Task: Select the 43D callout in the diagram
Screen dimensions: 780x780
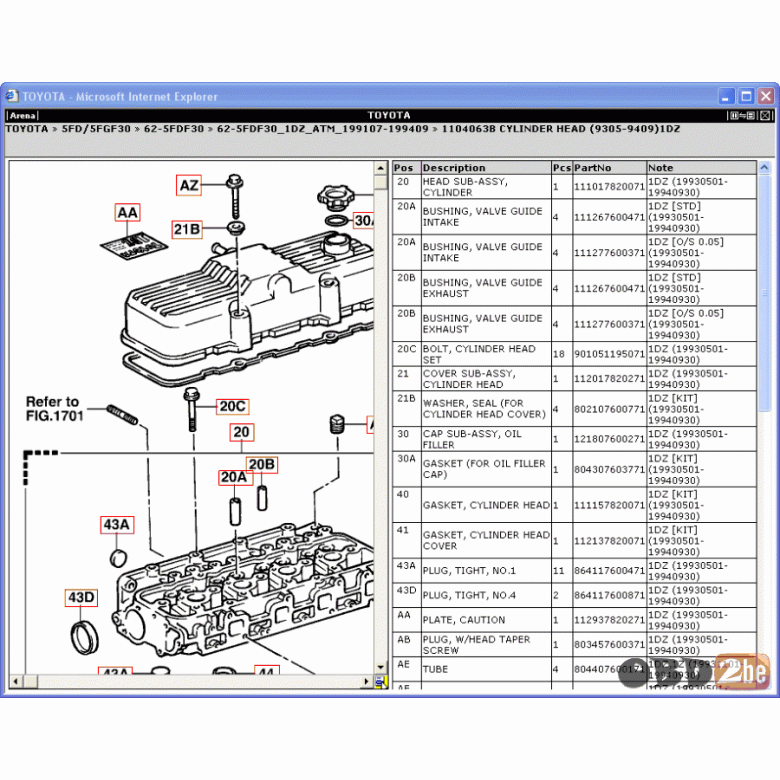Action: click(x=81, y=597)
